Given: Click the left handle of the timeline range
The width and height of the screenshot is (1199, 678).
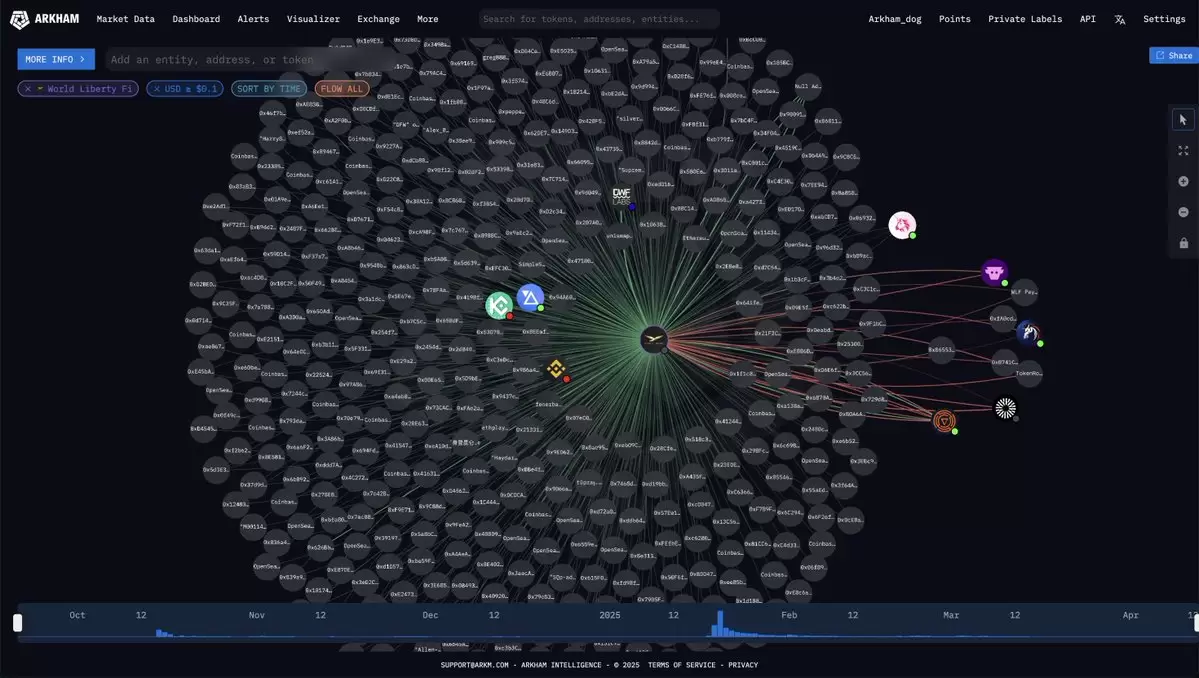Looking at the screenshot, I should click(18, 622).
